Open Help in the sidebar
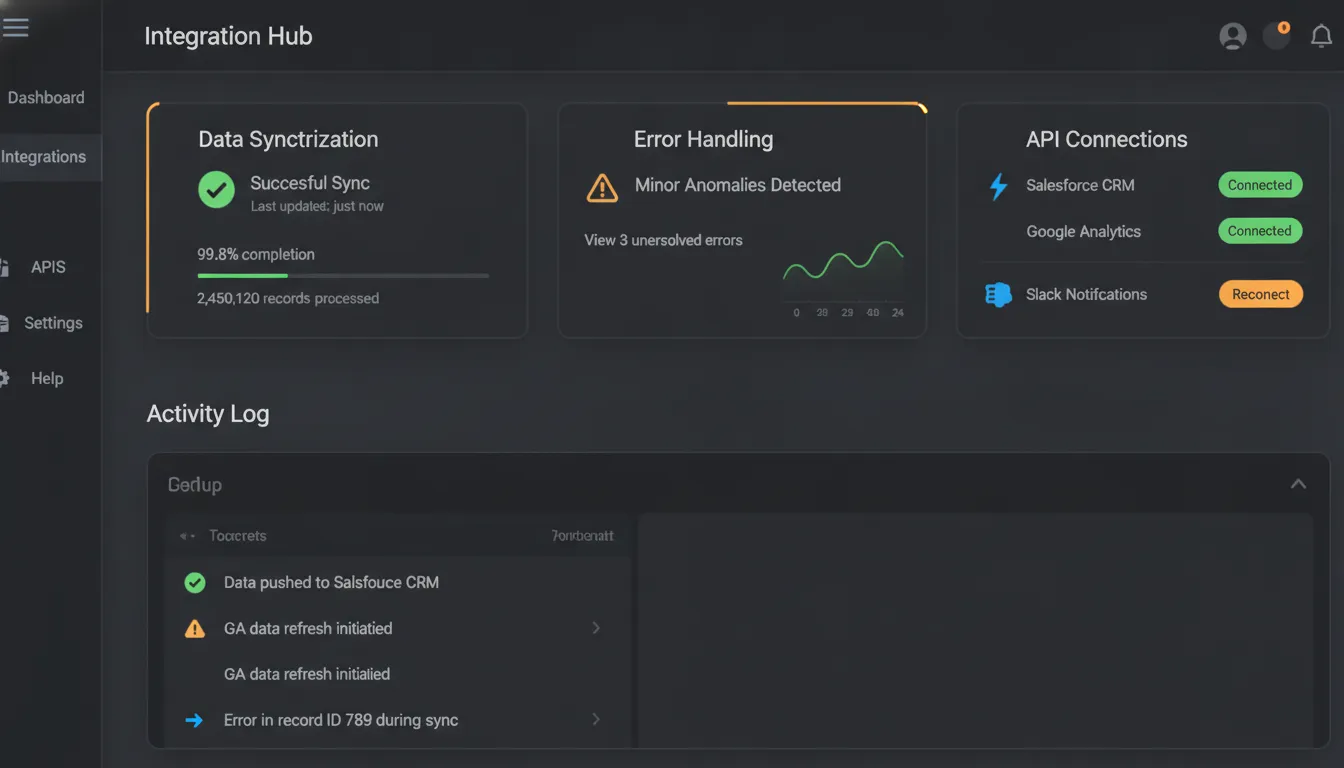Screen dimensions: 1344x768 click(47, 378)
